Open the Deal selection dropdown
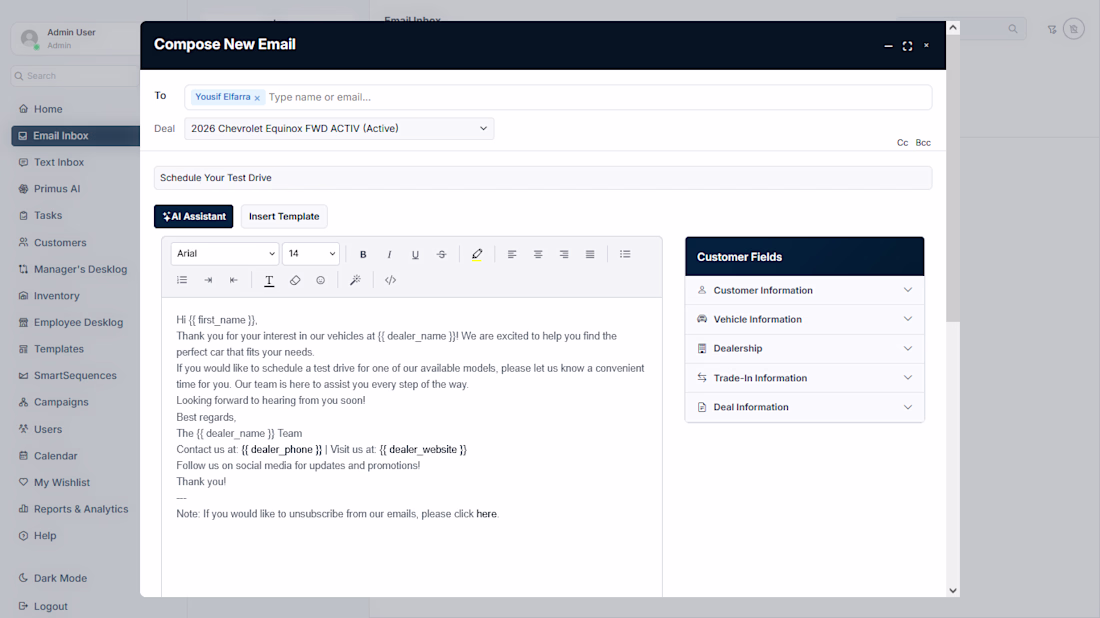 (x=339, y=128)
